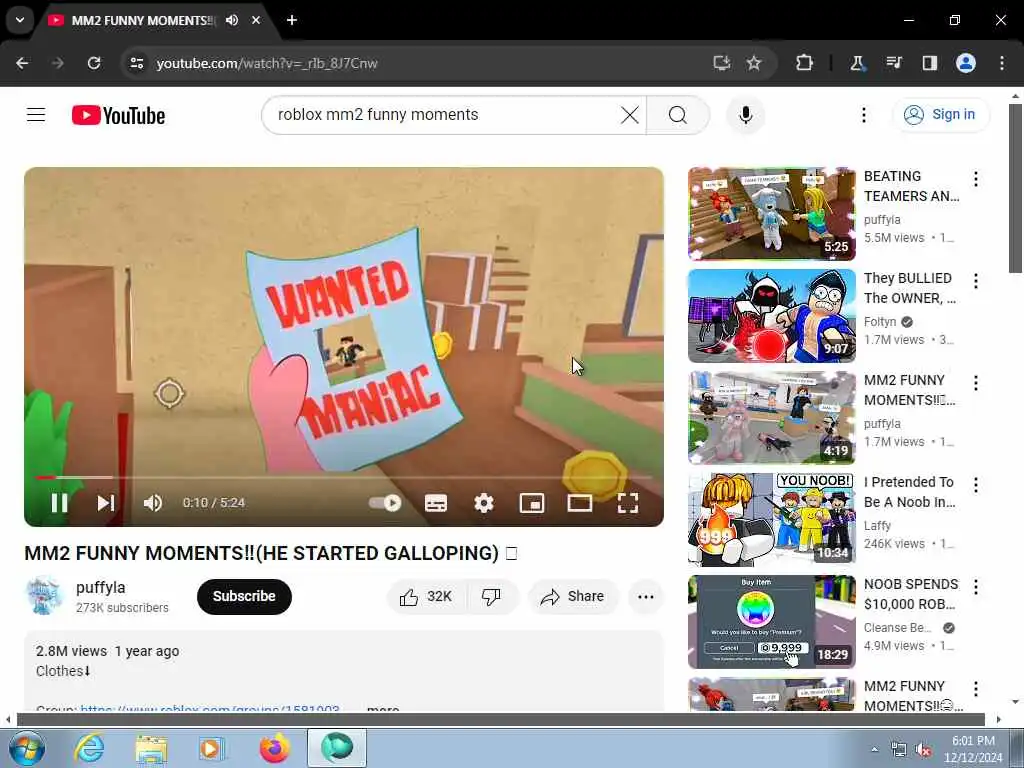This screenshot has width=1024, height=768.
Task: Toggle the autoplay switch in player
Action: click(x=385, y=503)
